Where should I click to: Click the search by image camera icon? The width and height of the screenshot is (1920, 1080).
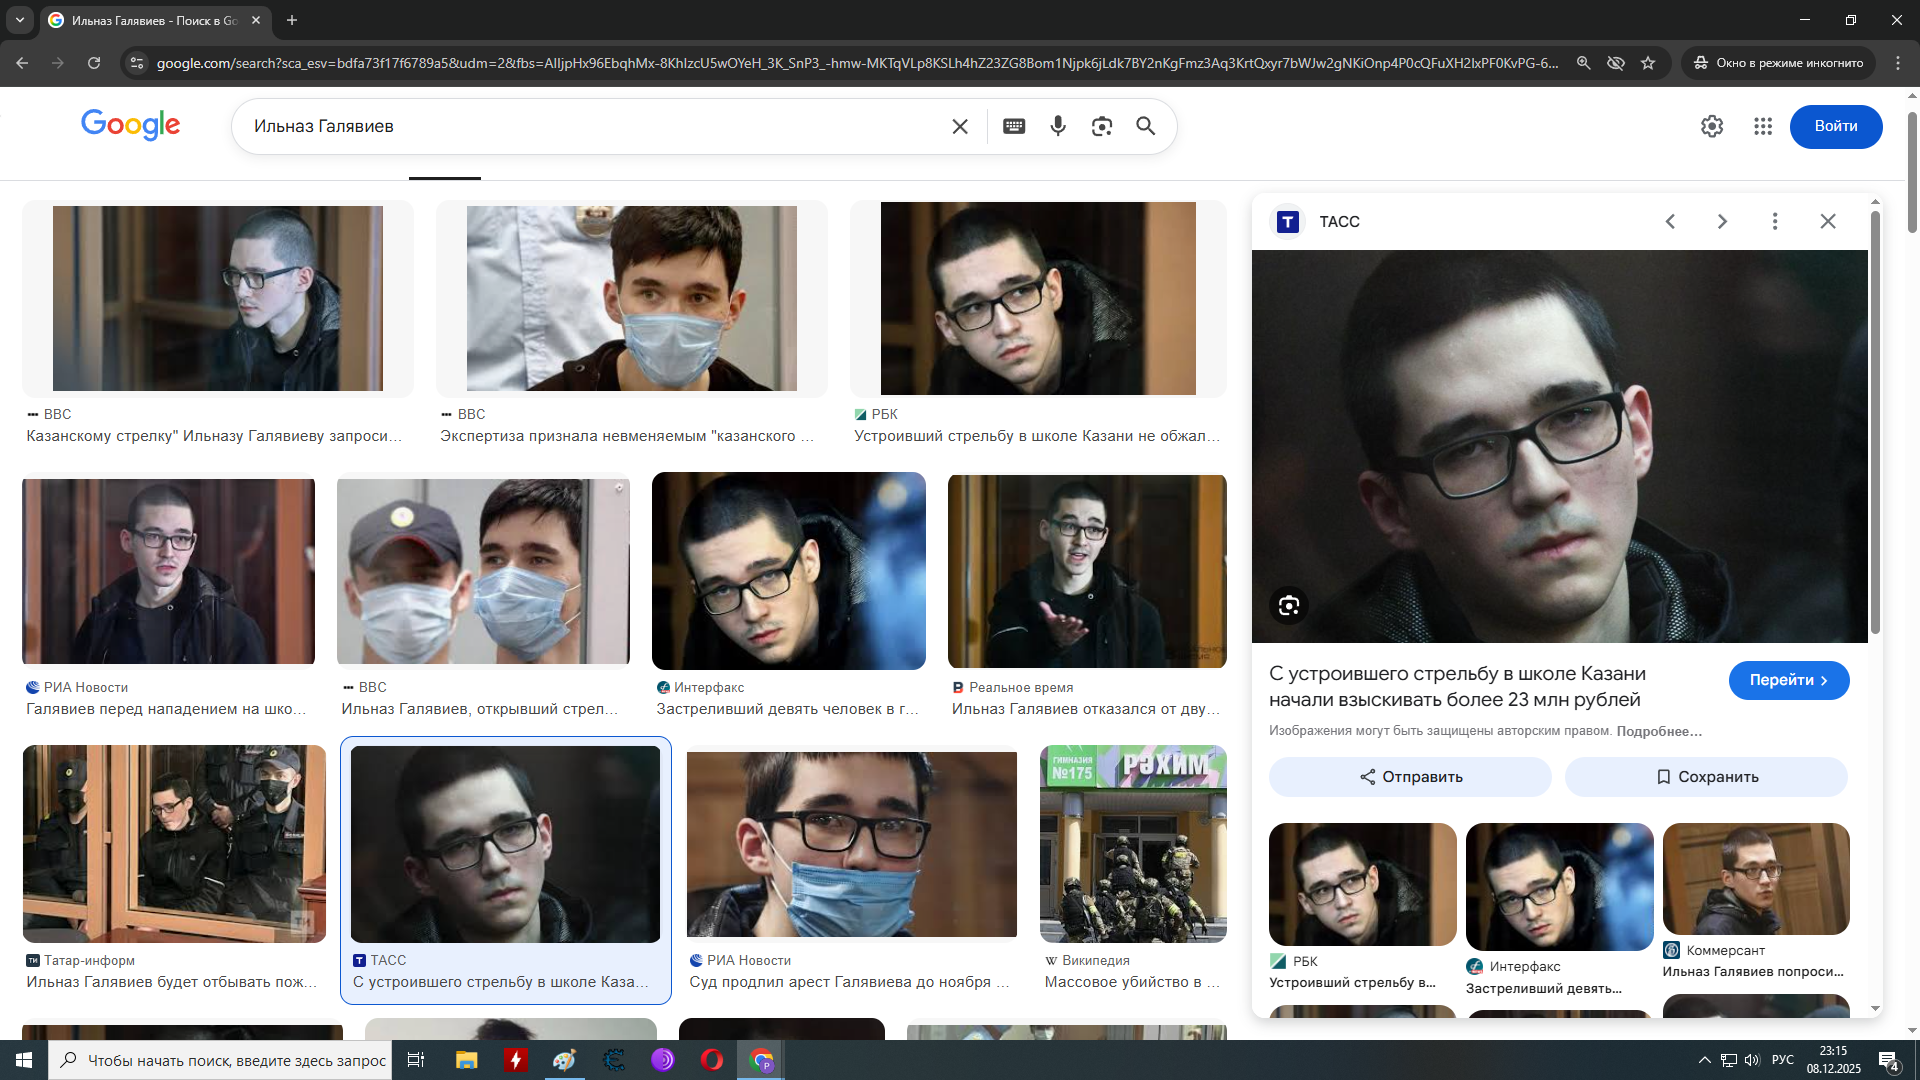click(x=1102, y=126)
